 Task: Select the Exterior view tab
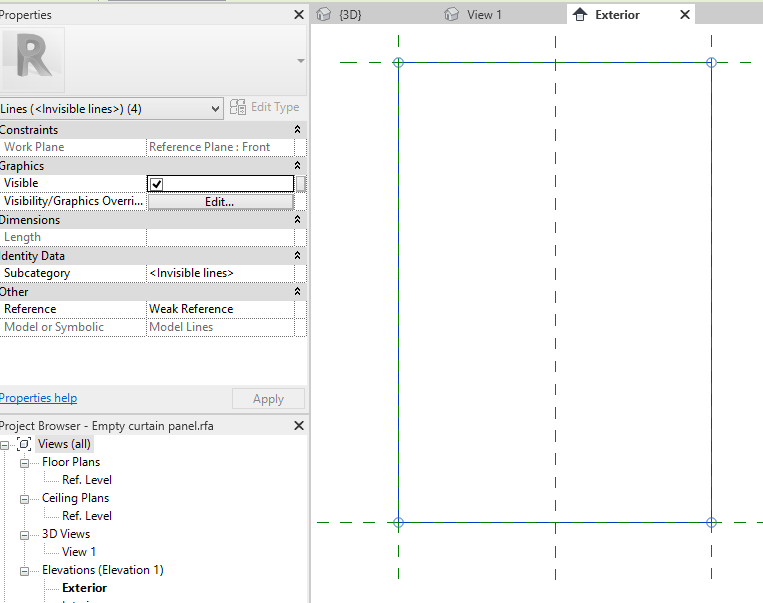(617, 15)
